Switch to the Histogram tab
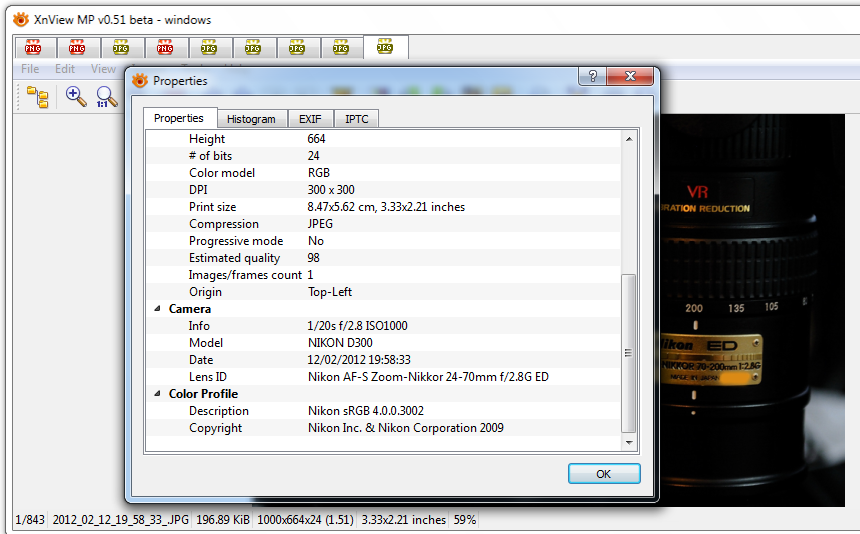This screenshot has width=860, height=534. click(251, 119)
